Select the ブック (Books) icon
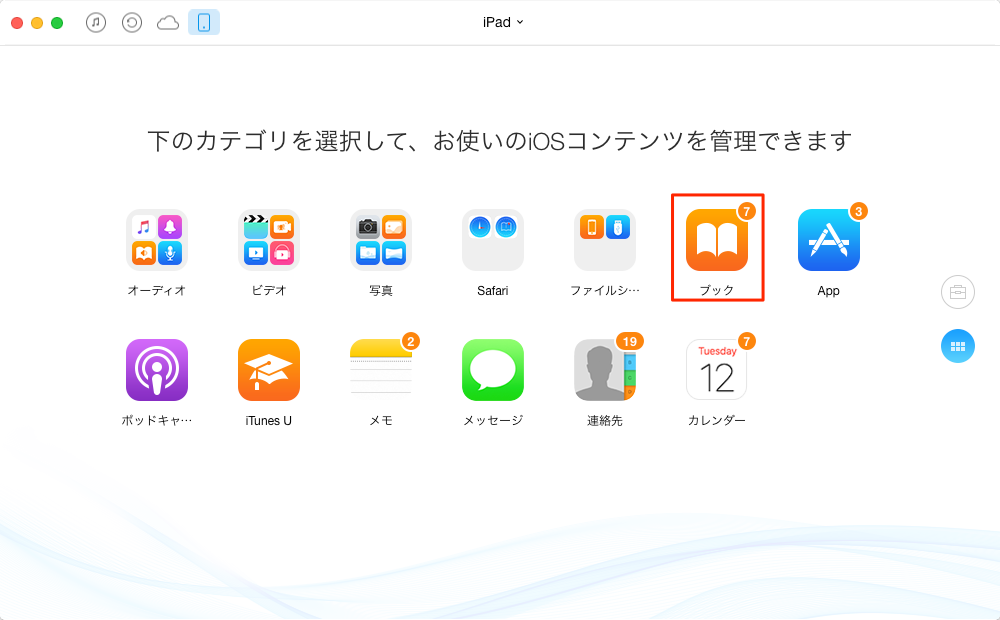1000x620 pixels. [717, 240]
